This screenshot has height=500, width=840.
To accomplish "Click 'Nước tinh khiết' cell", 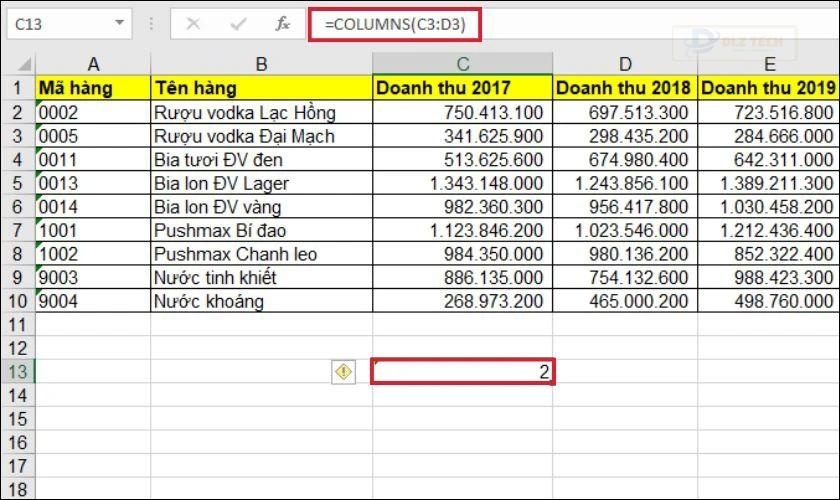I will tap(261, 278).
